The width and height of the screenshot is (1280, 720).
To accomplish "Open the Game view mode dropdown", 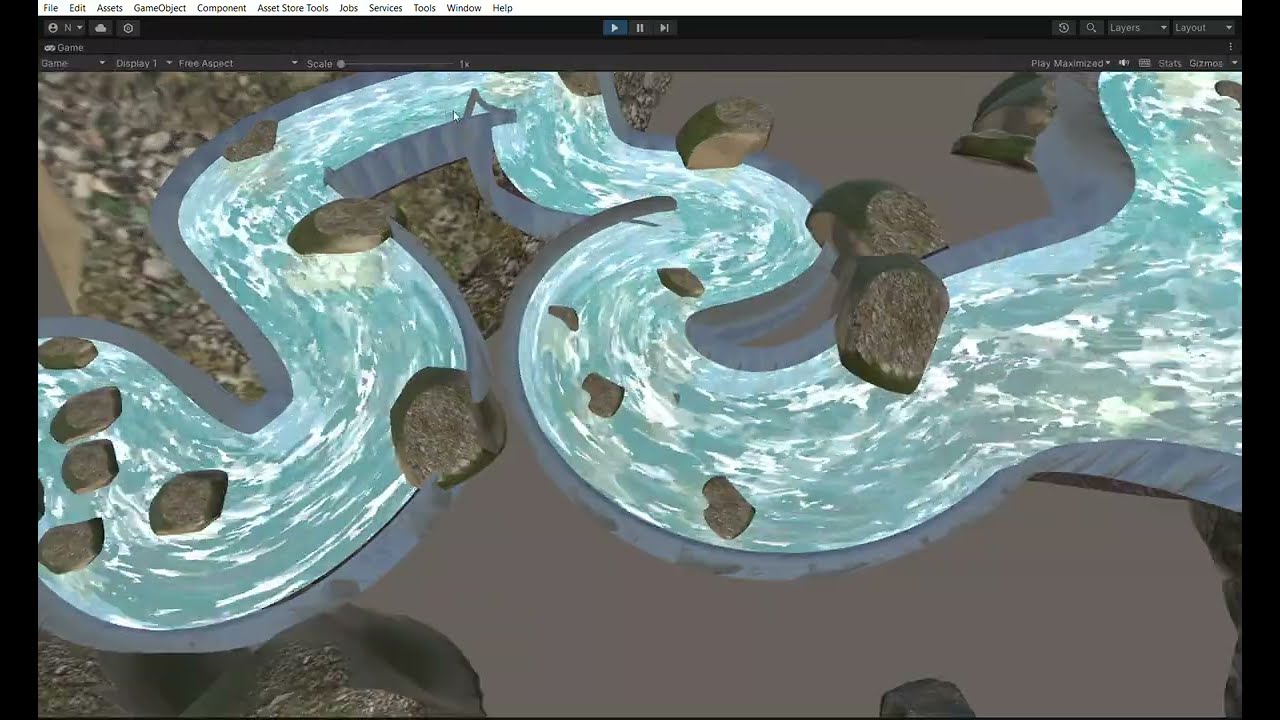I will click(x=73, y=63).
